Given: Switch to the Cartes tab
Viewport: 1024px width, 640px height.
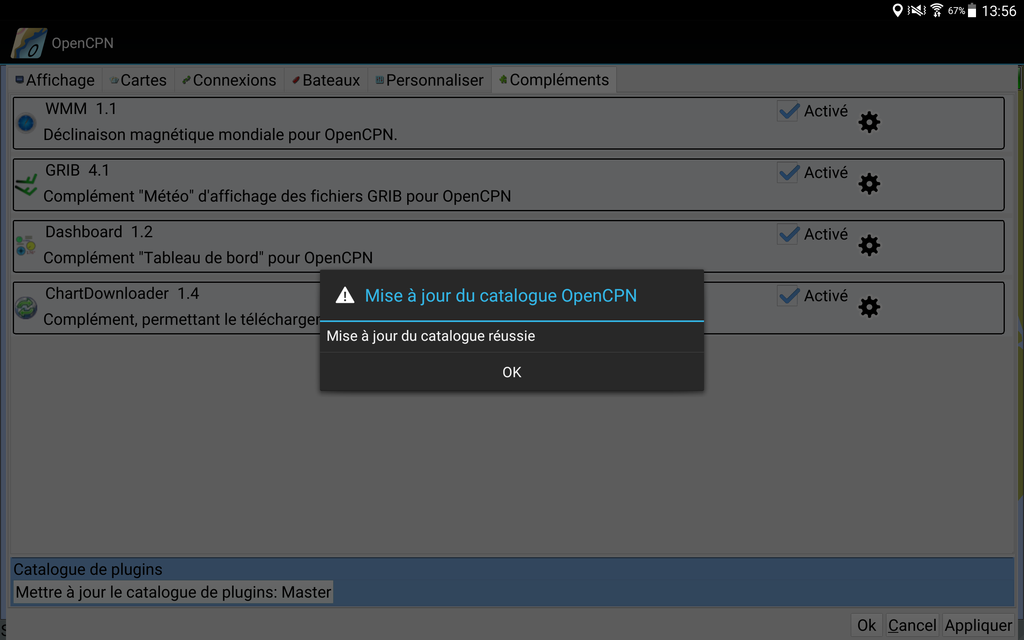Looking at the screenshot, I should point(138,80).
